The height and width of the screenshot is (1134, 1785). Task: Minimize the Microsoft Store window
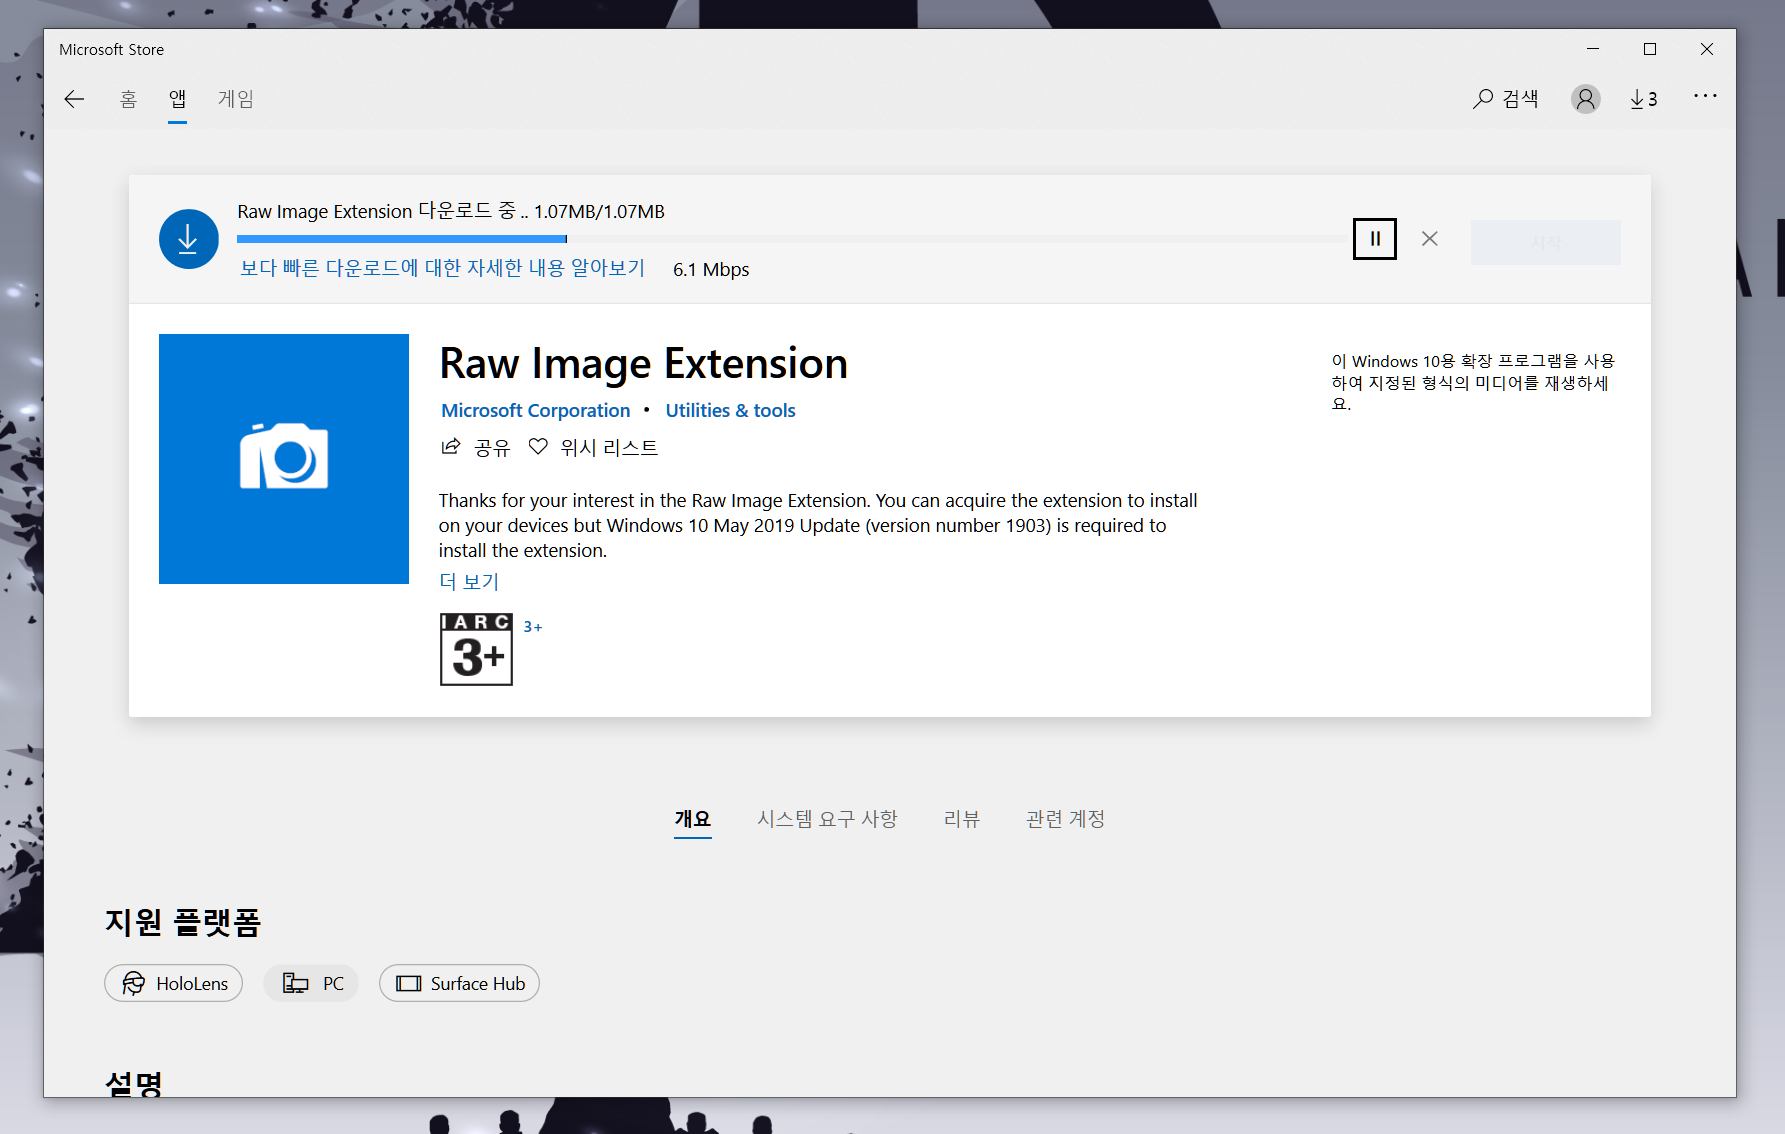[x=1593, y=49]
